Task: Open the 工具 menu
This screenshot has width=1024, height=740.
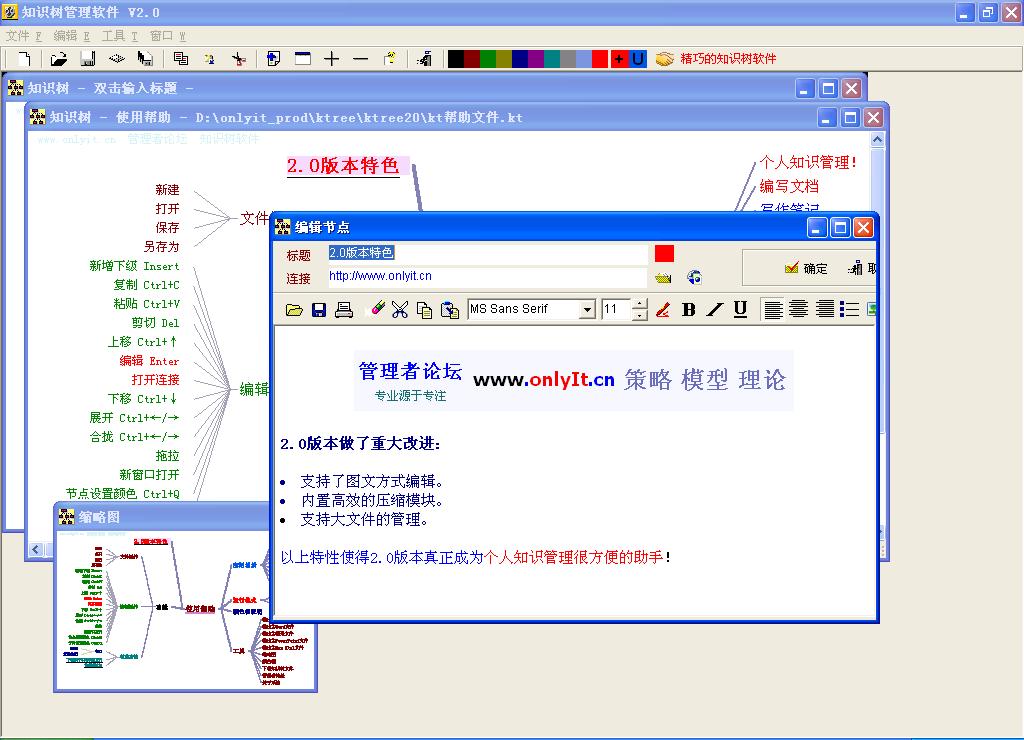Action: tap(119, 35)
